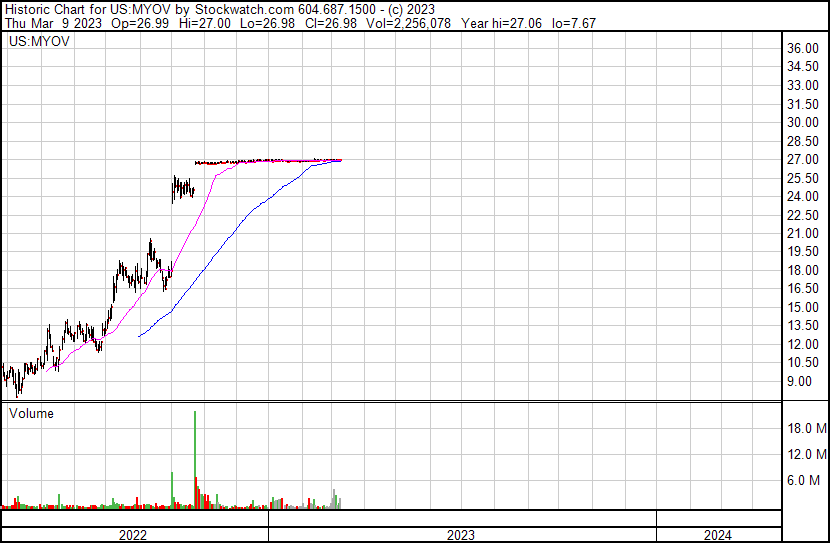The height and width of the screenshot is (543, 830).
Task: Select the 2023 year label on the timeline
Action: pos(461,535)
